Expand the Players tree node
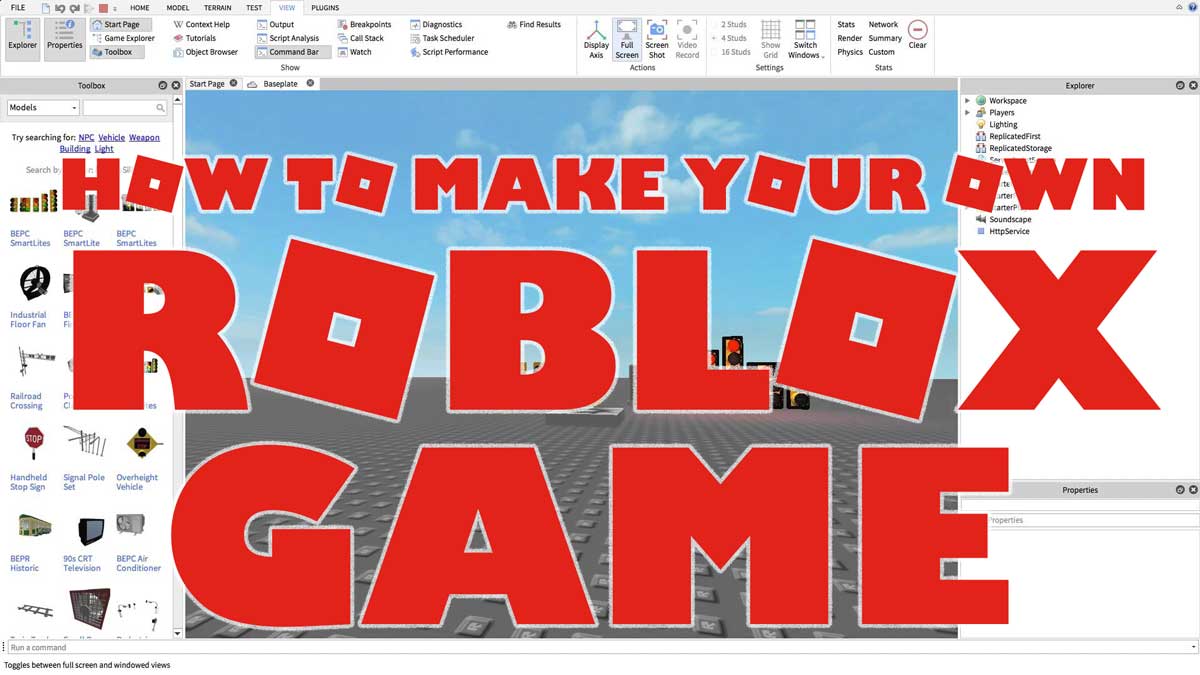 (967, 113)
